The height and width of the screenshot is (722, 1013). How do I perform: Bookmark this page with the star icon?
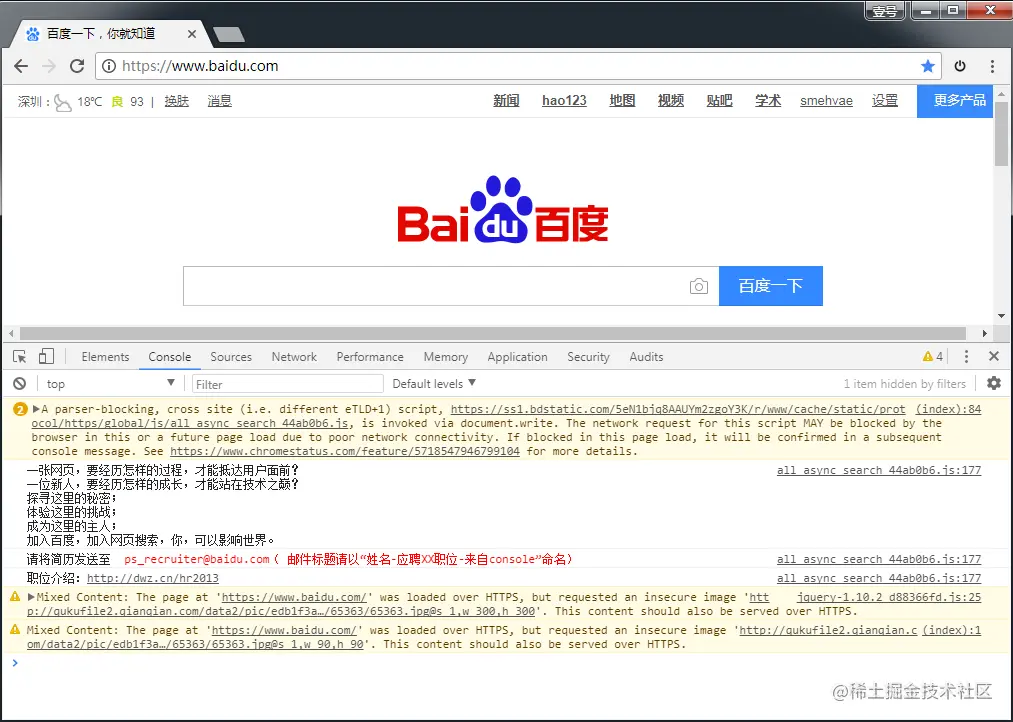(x=928, y=66)
